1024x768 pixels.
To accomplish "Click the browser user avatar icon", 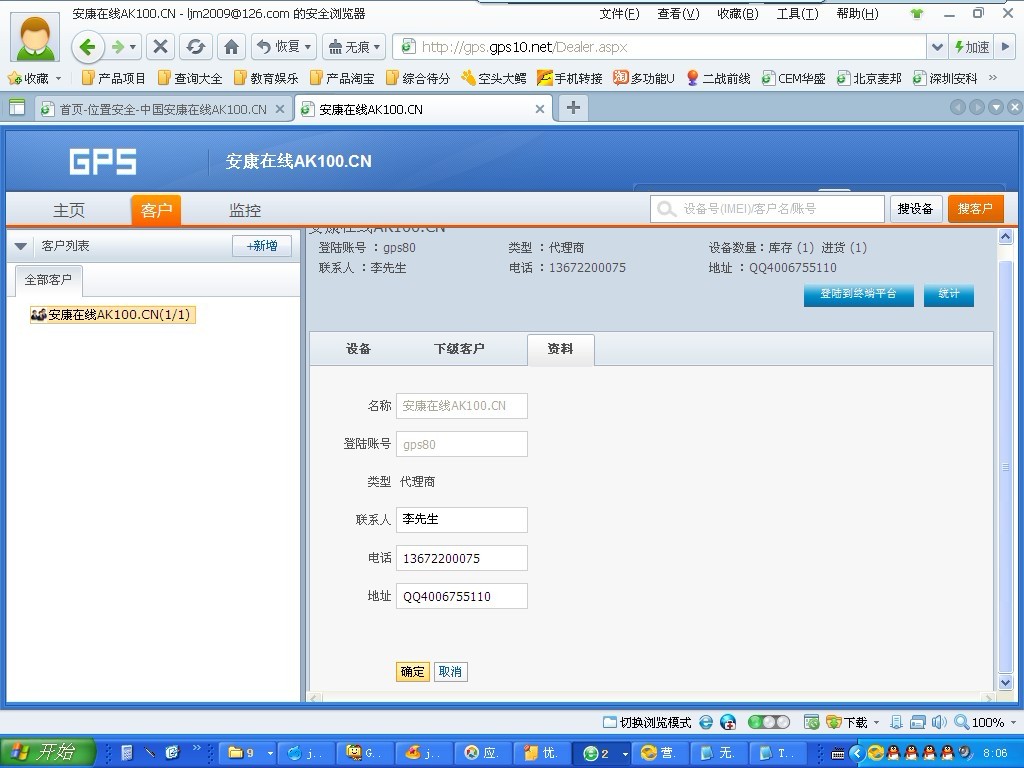I will click(x=35, y=37).
